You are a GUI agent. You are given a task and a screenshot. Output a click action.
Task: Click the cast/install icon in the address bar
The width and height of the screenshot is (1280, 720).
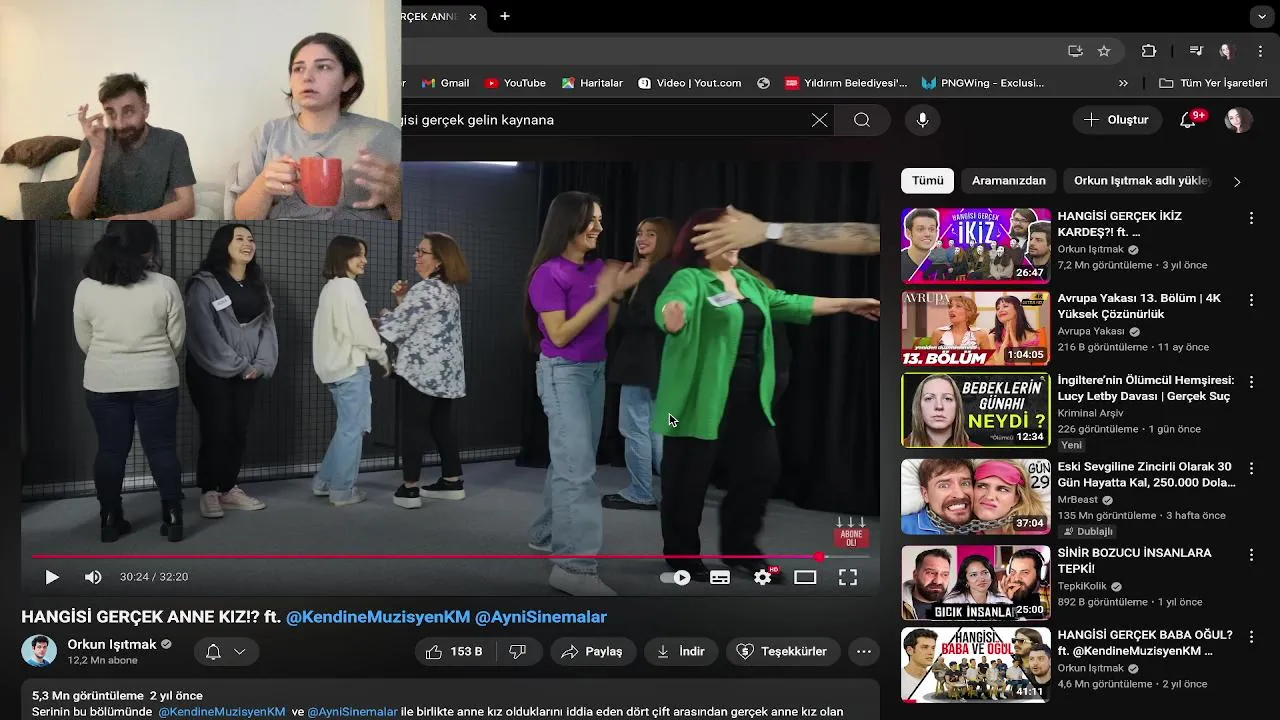(x=1075, y=51)
